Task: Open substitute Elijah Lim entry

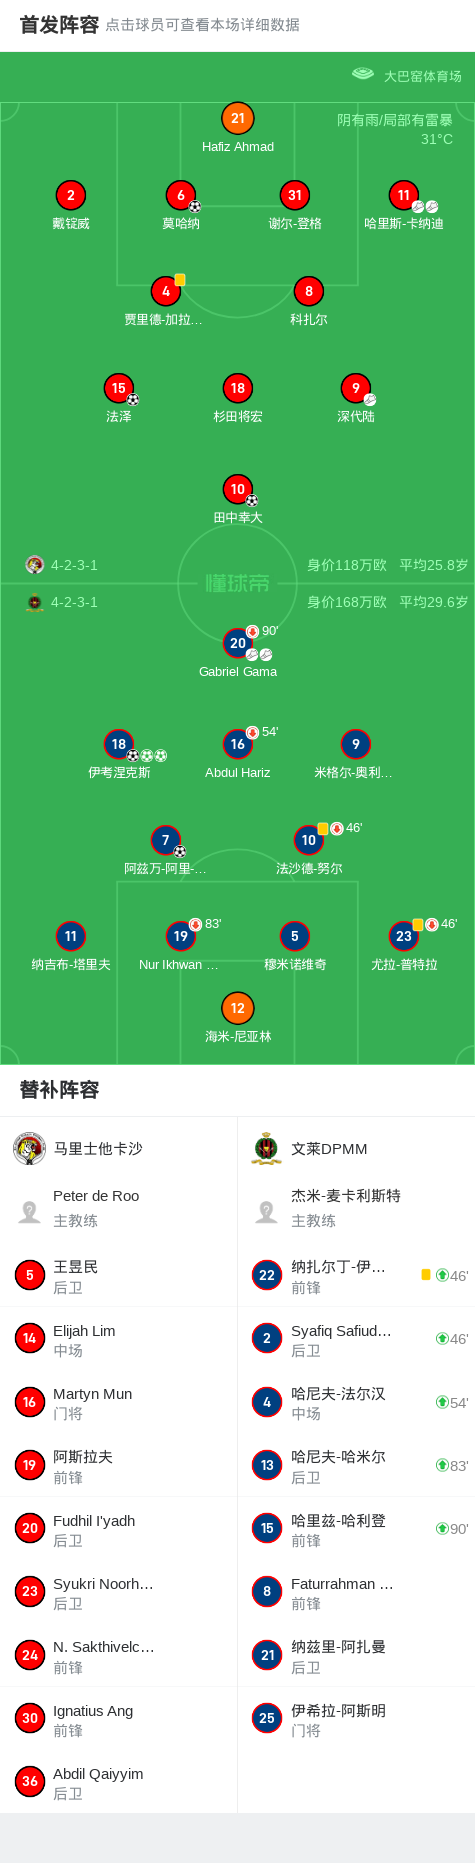Action: point(119,1340)
